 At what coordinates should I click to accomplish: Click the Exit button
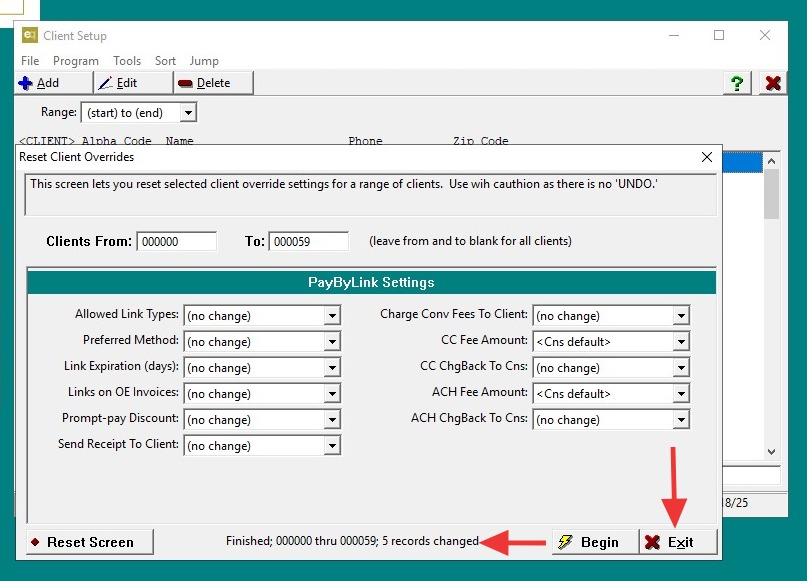678,542
